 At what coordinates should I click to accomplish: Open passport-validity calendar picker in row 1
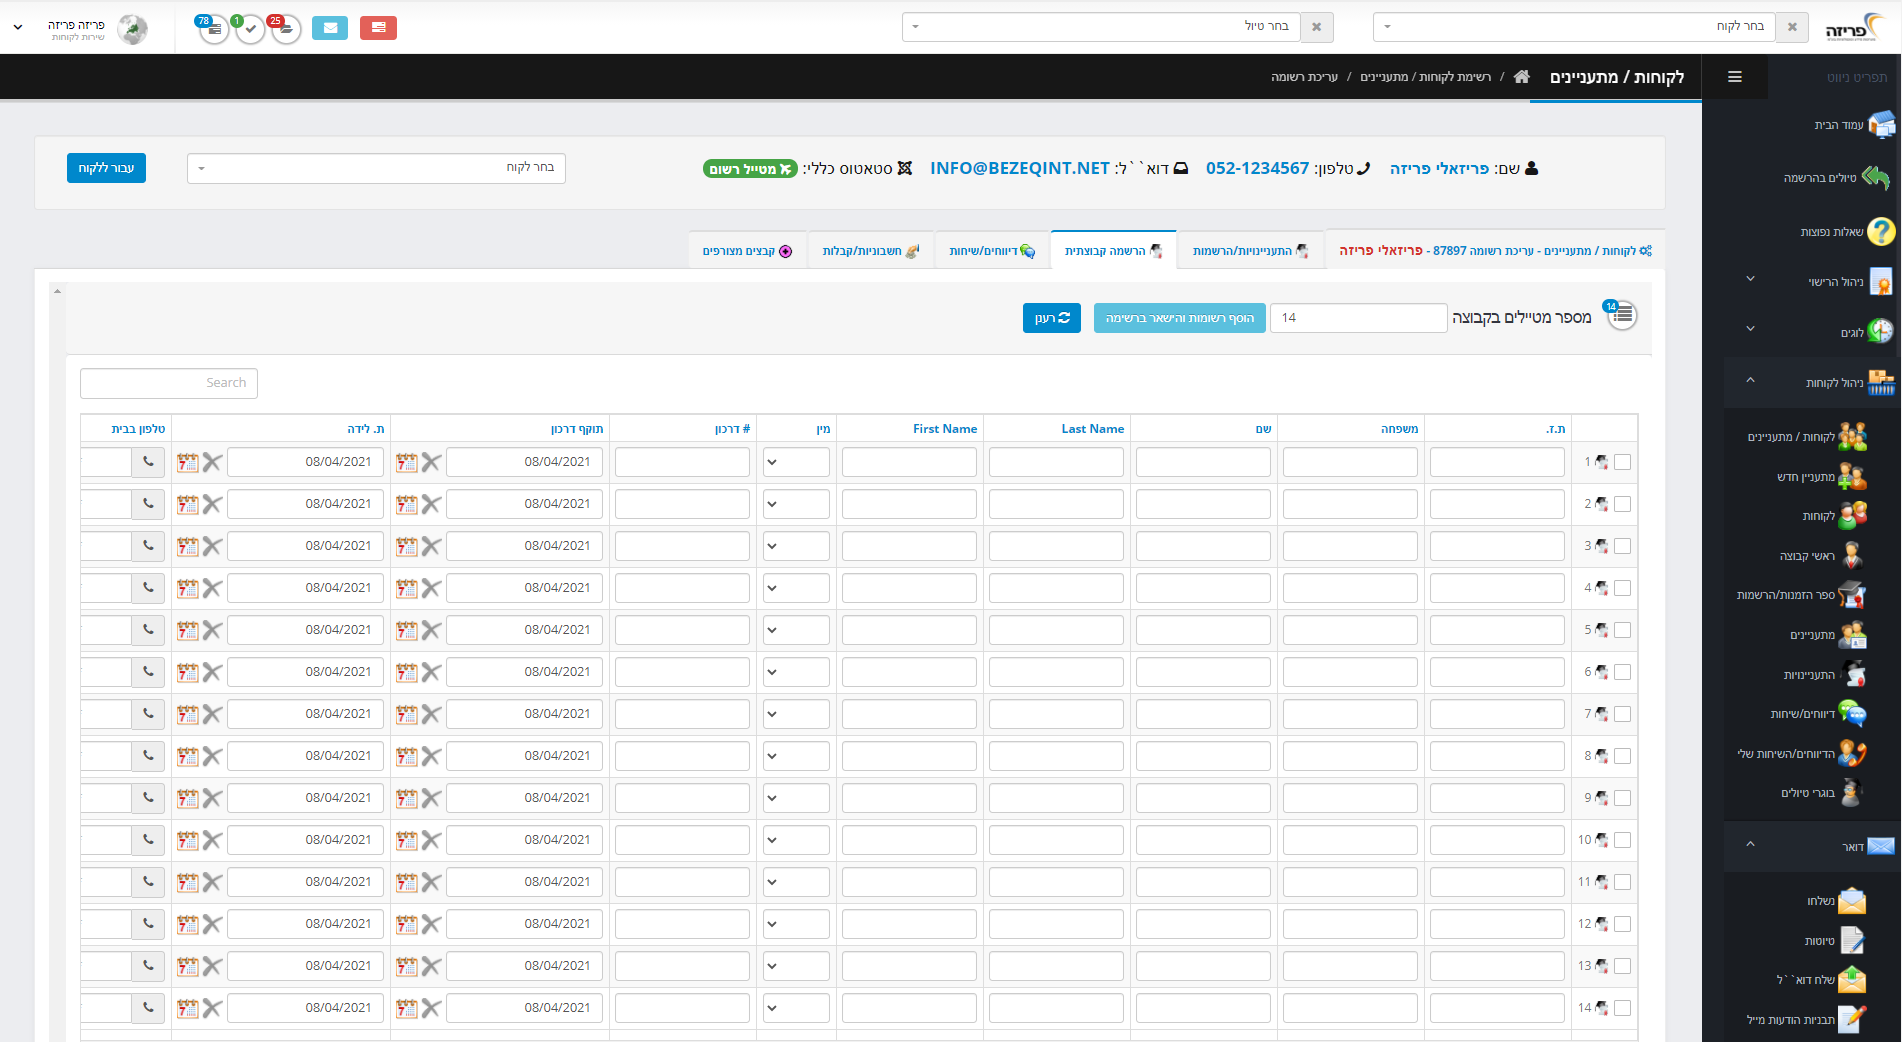pyautogui.click(x=406, y=462)
